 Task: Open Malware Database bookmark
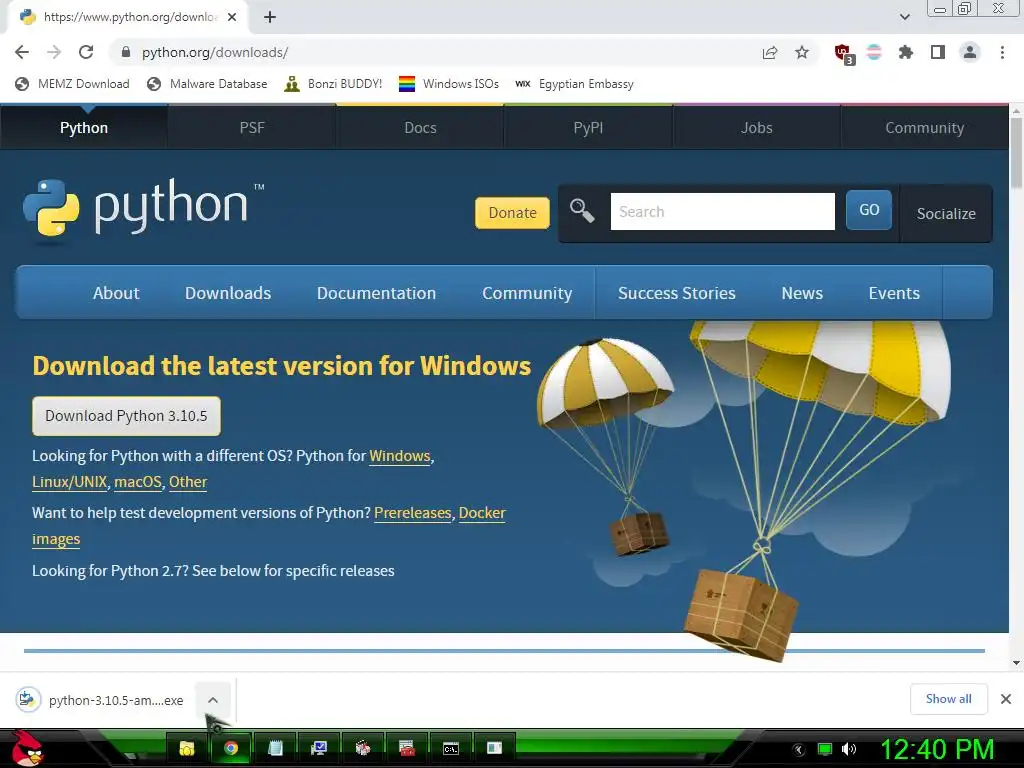[x=208, y=84]
